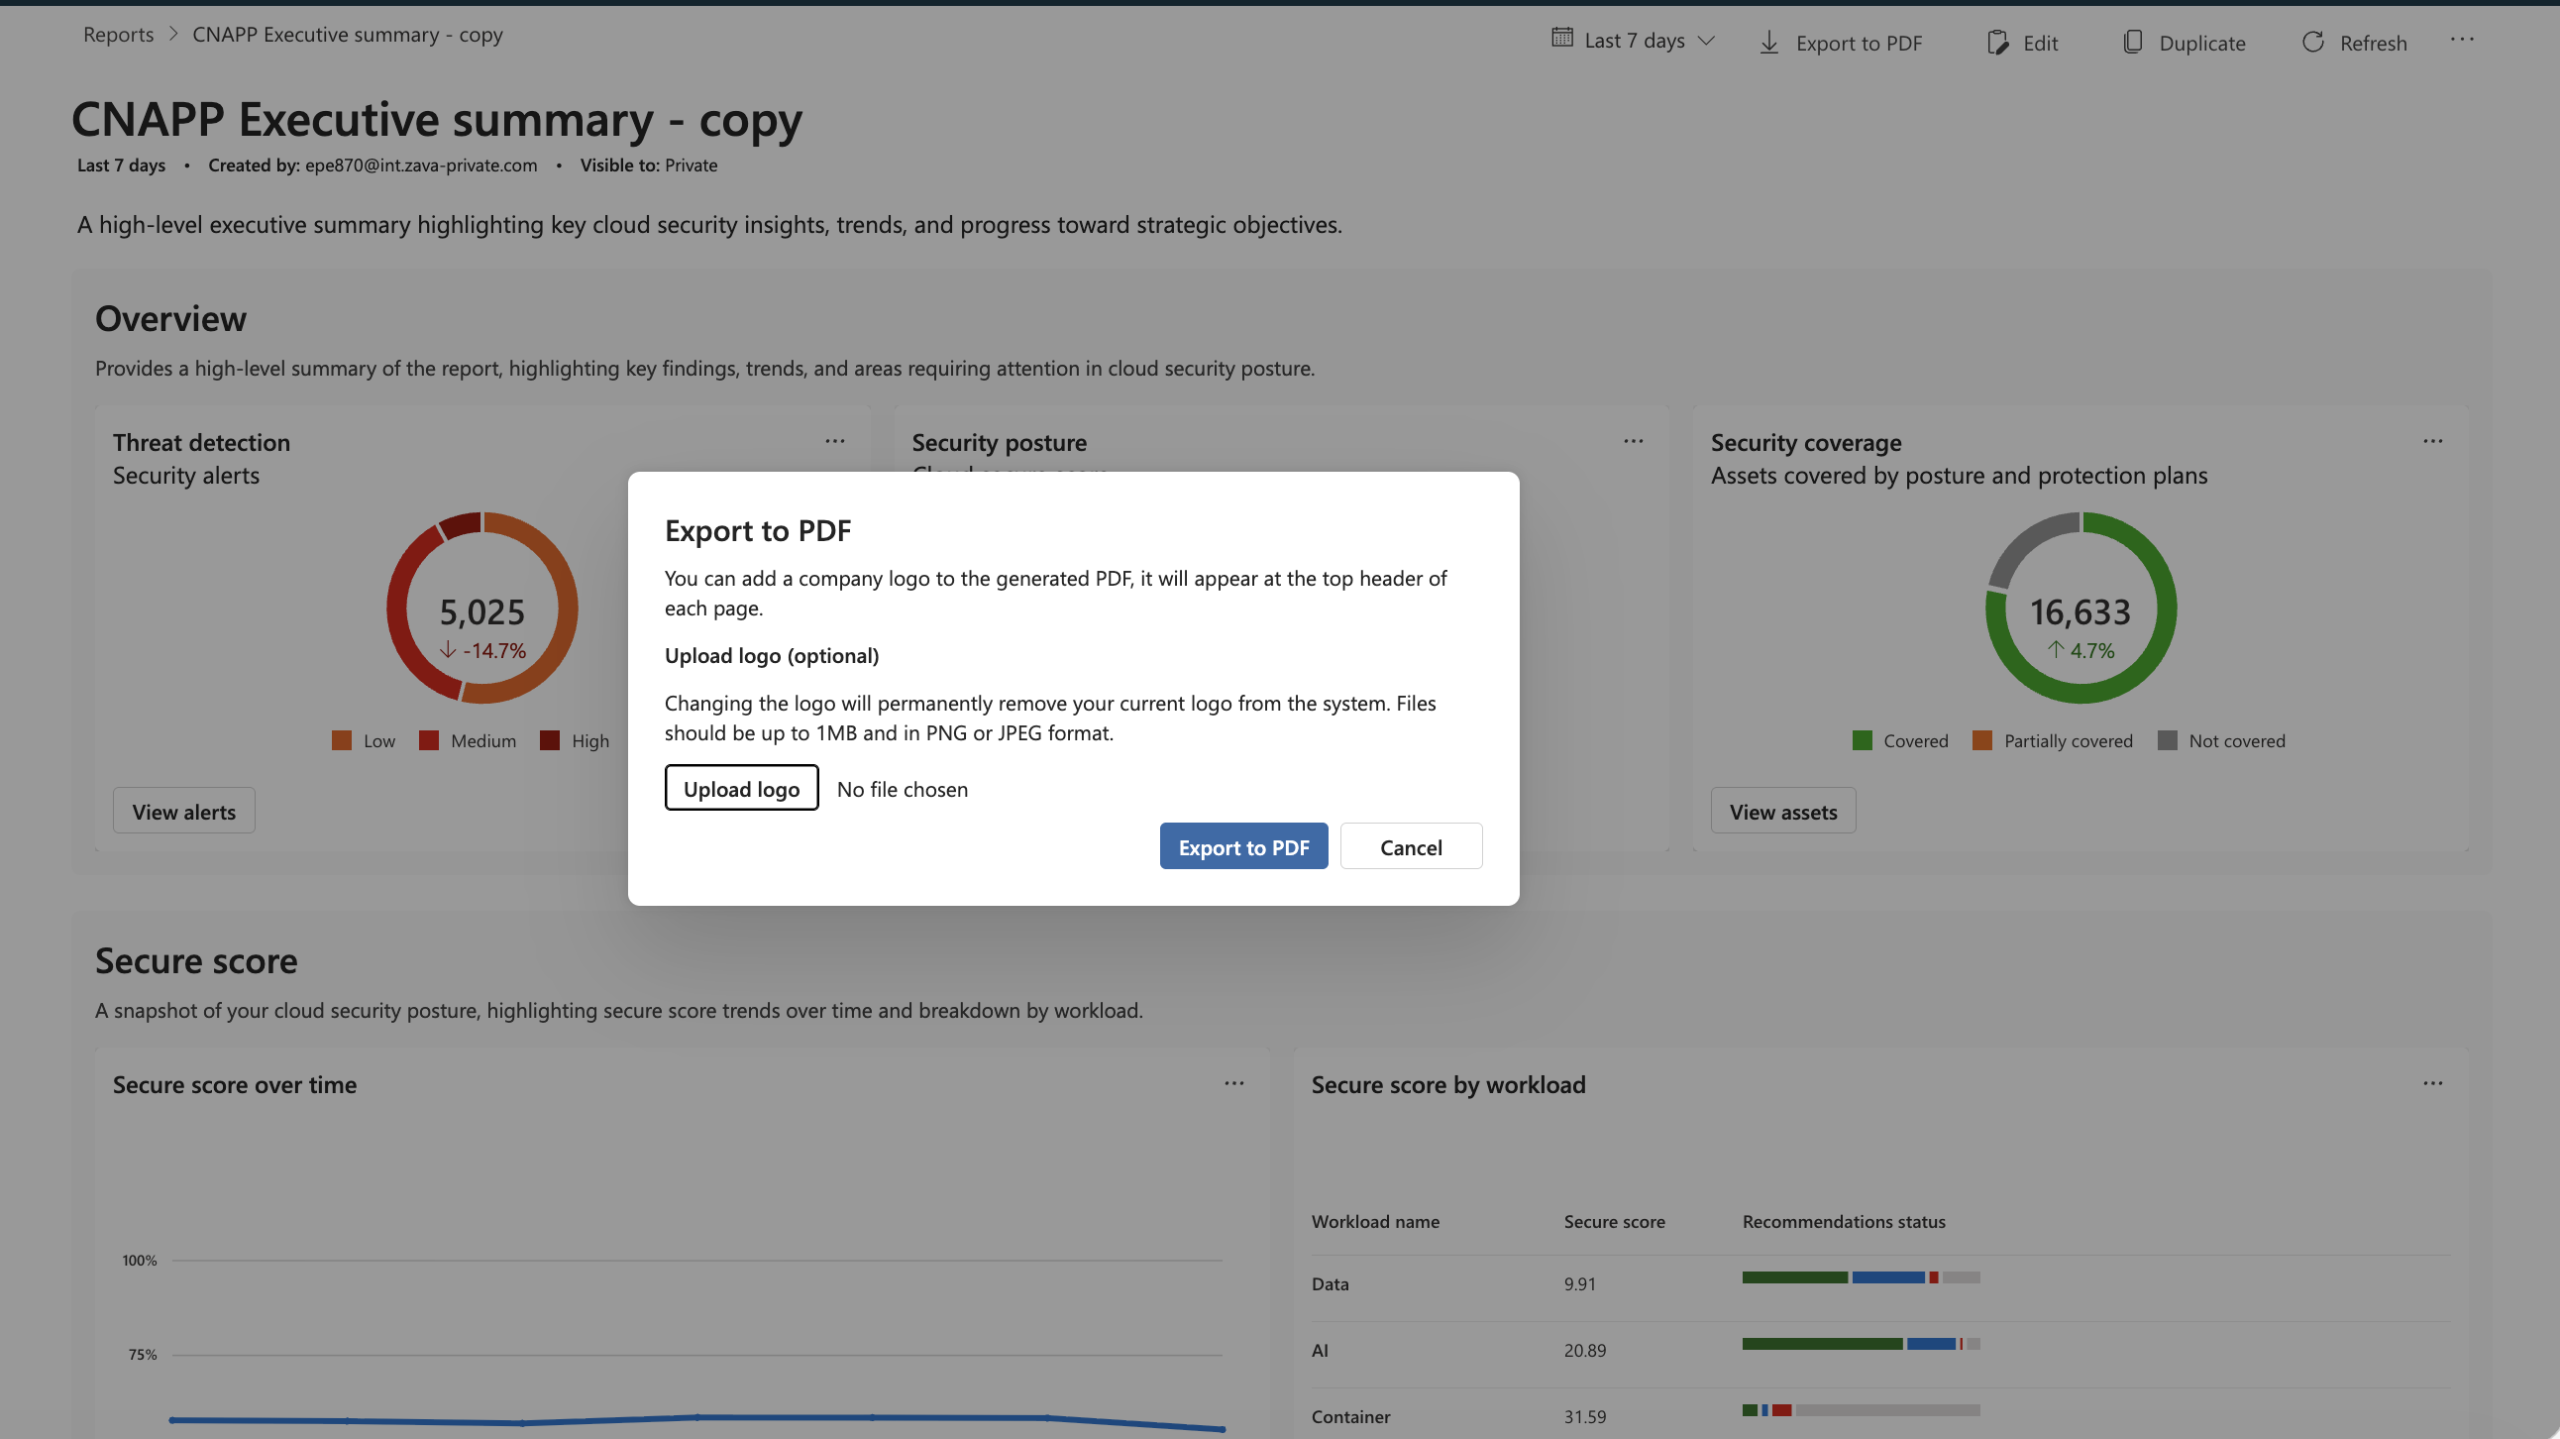Click the Medium legend color swatch
Viewport: 2560px width, 1439px height.
(429, 740)
